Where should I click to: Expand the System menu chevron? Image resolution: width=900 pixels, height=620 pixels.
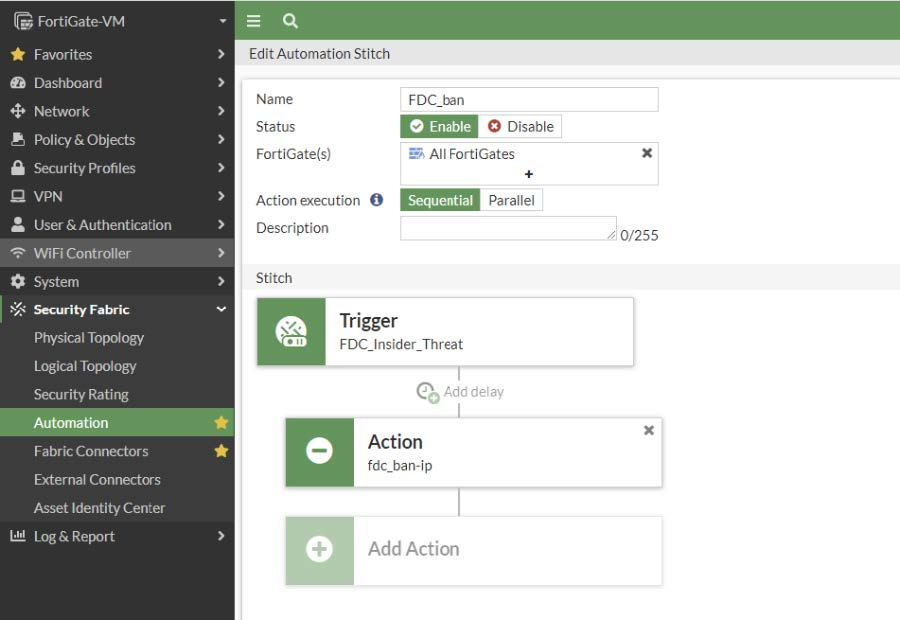coord(221,281)
